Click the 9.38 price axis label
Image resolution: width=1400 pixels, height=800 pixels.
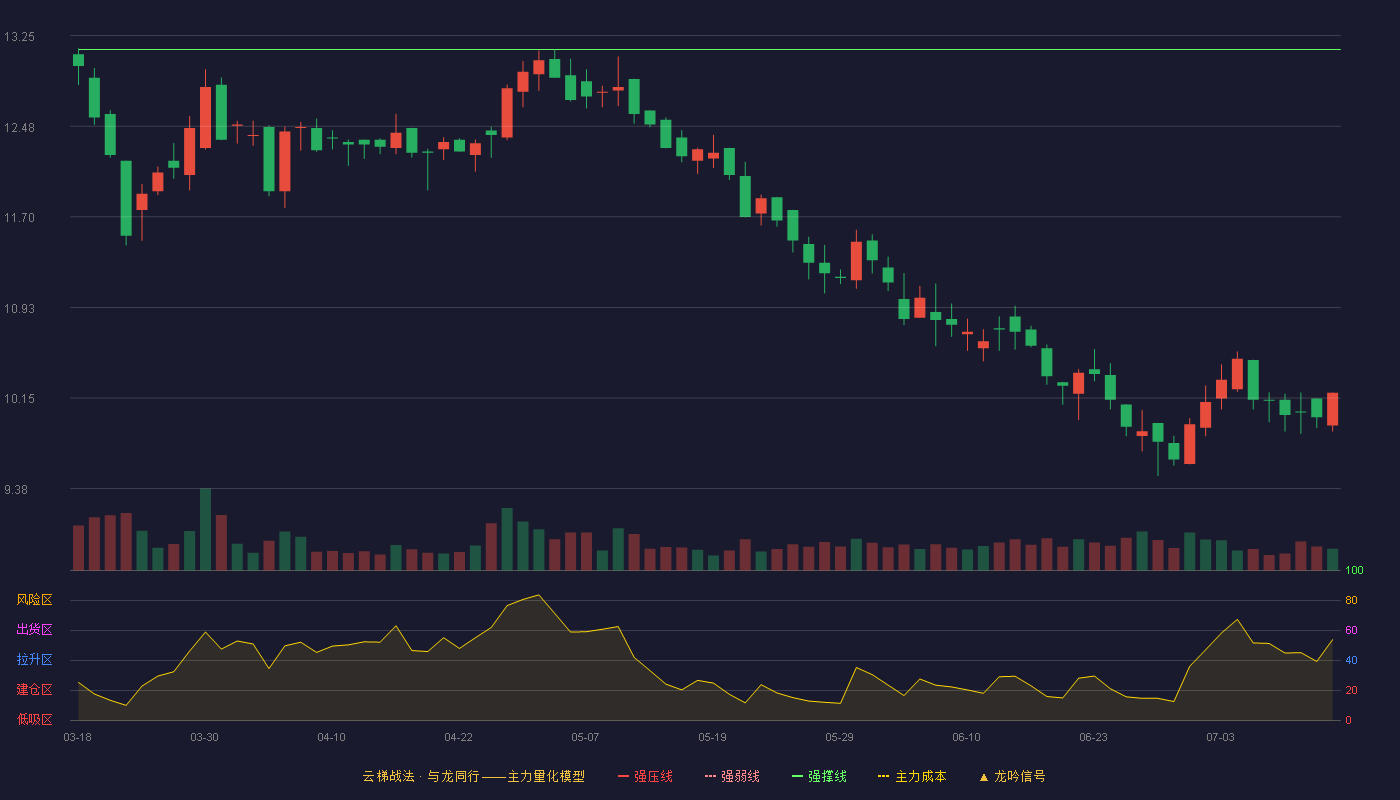click(x=16, y=490)
